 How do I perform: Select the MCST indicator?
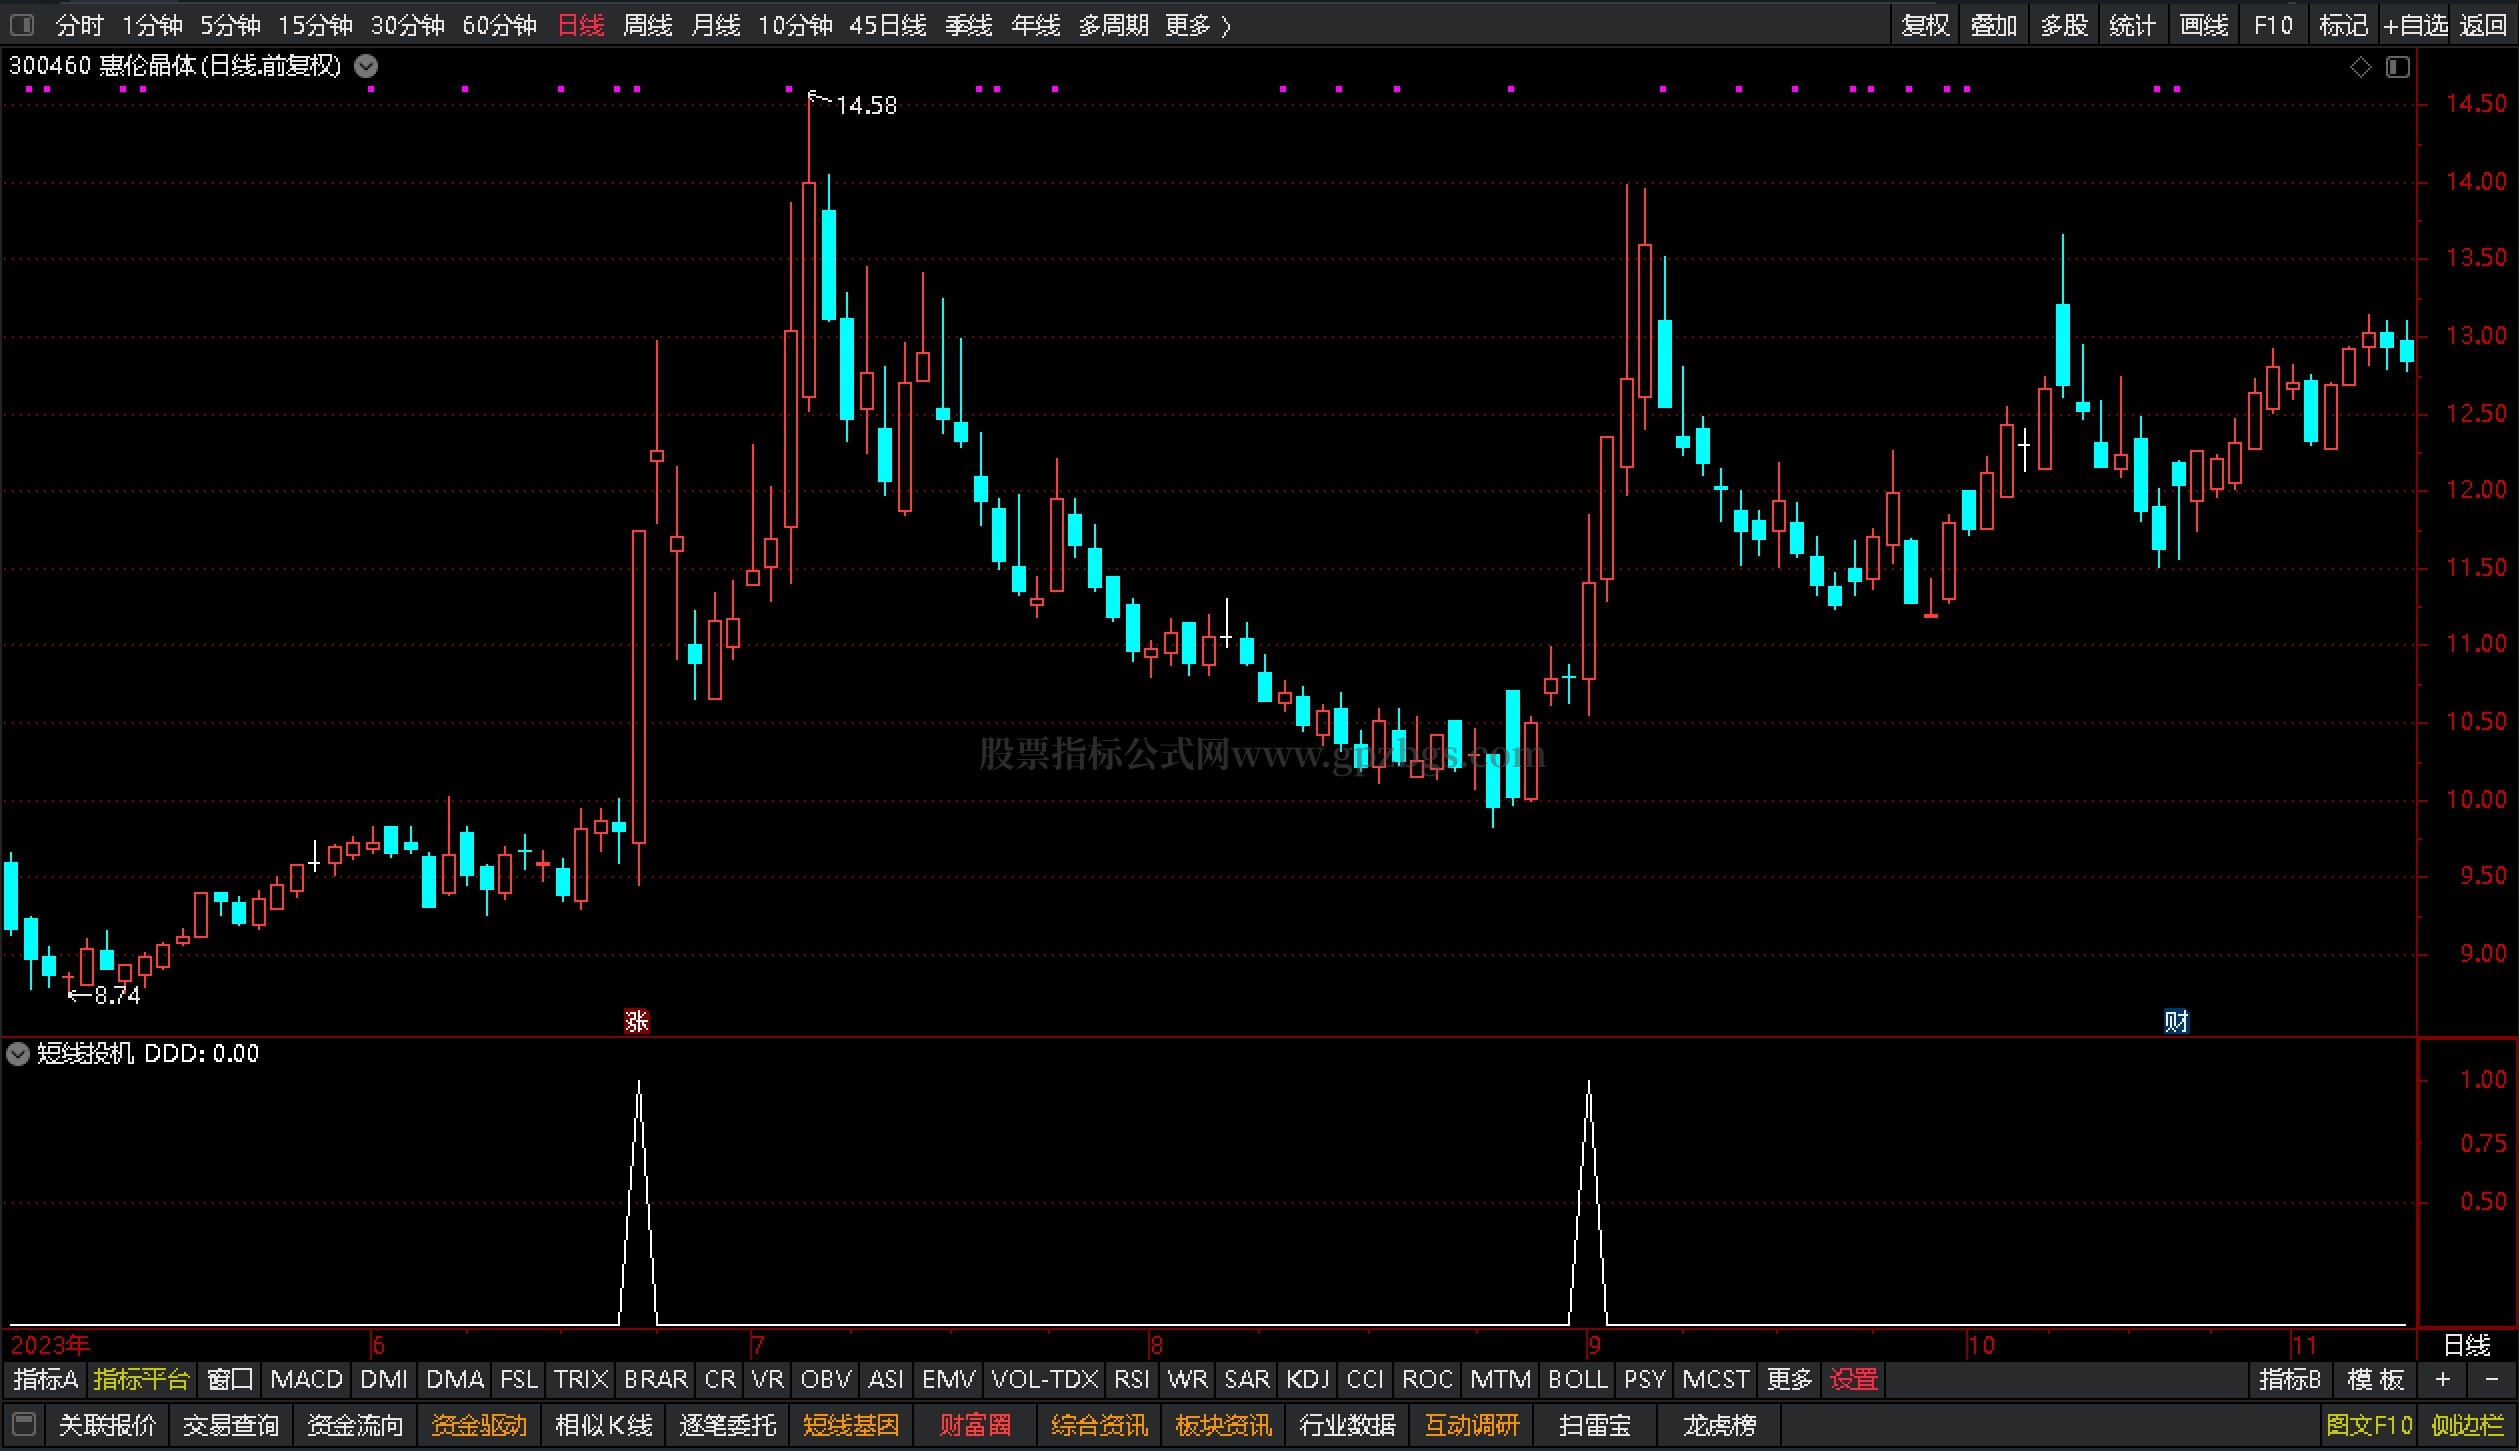pos(1716,1380)
